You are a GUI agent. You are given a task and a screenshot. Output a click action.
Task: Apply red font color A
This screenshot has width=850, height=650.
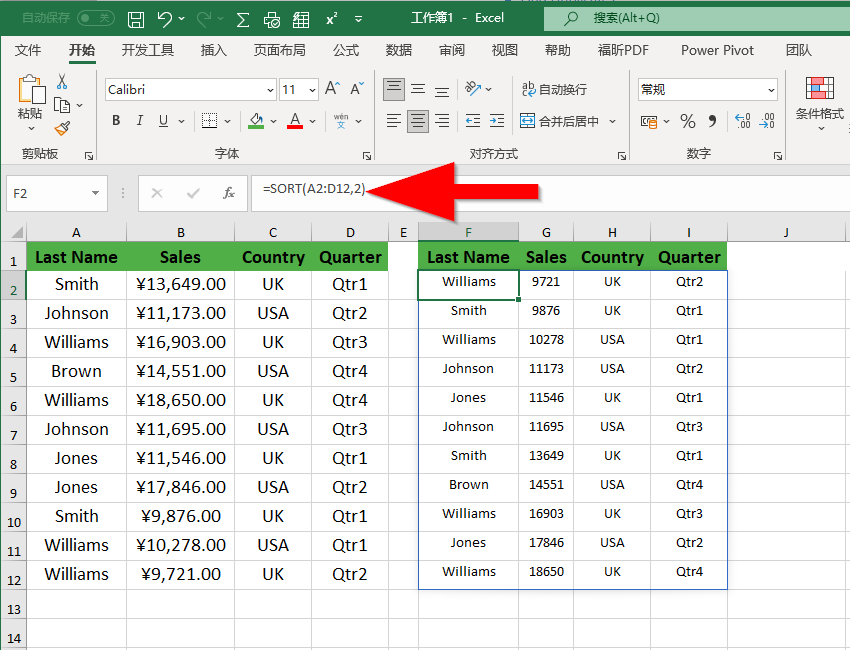tap(295, 121)
